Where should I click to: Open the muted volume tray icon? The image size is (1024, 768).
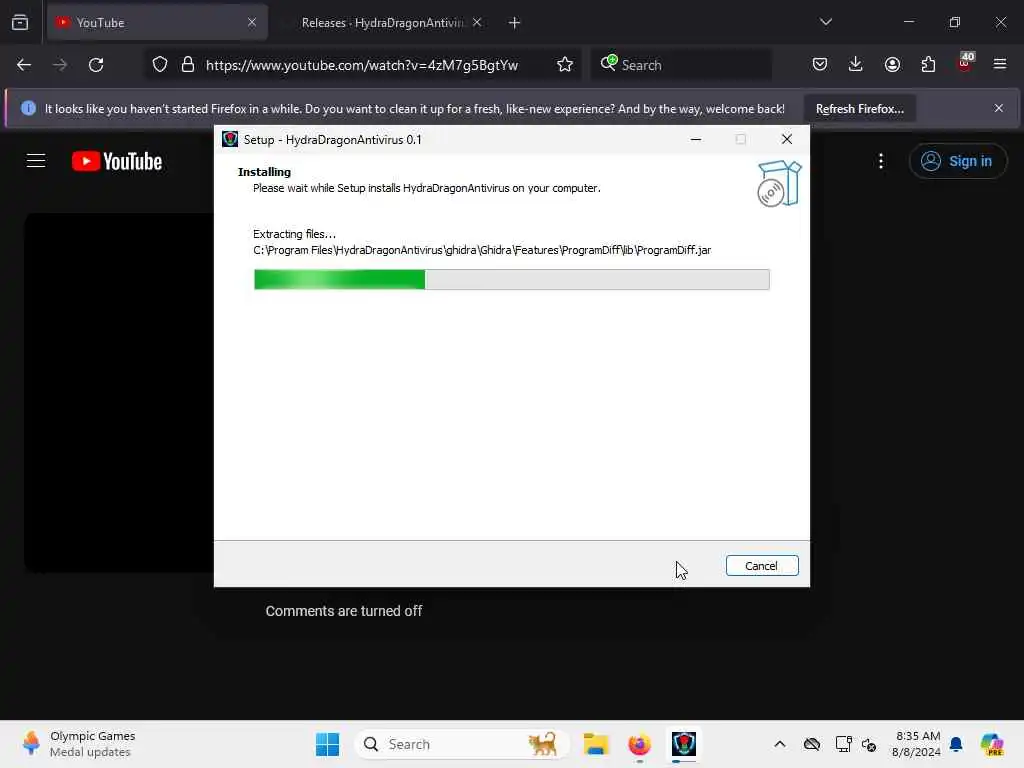[x=869, y=744]
